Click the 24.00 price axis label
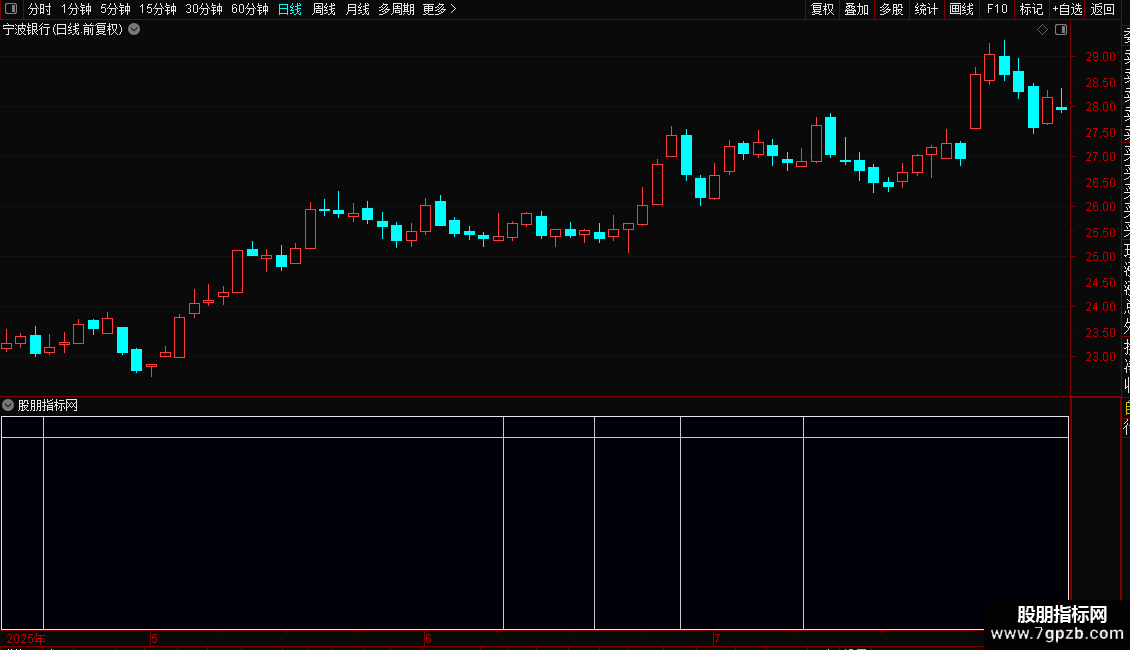The height and width of the screenshot is (650, 1130). pyautogui.click(x=1100, y=306)
